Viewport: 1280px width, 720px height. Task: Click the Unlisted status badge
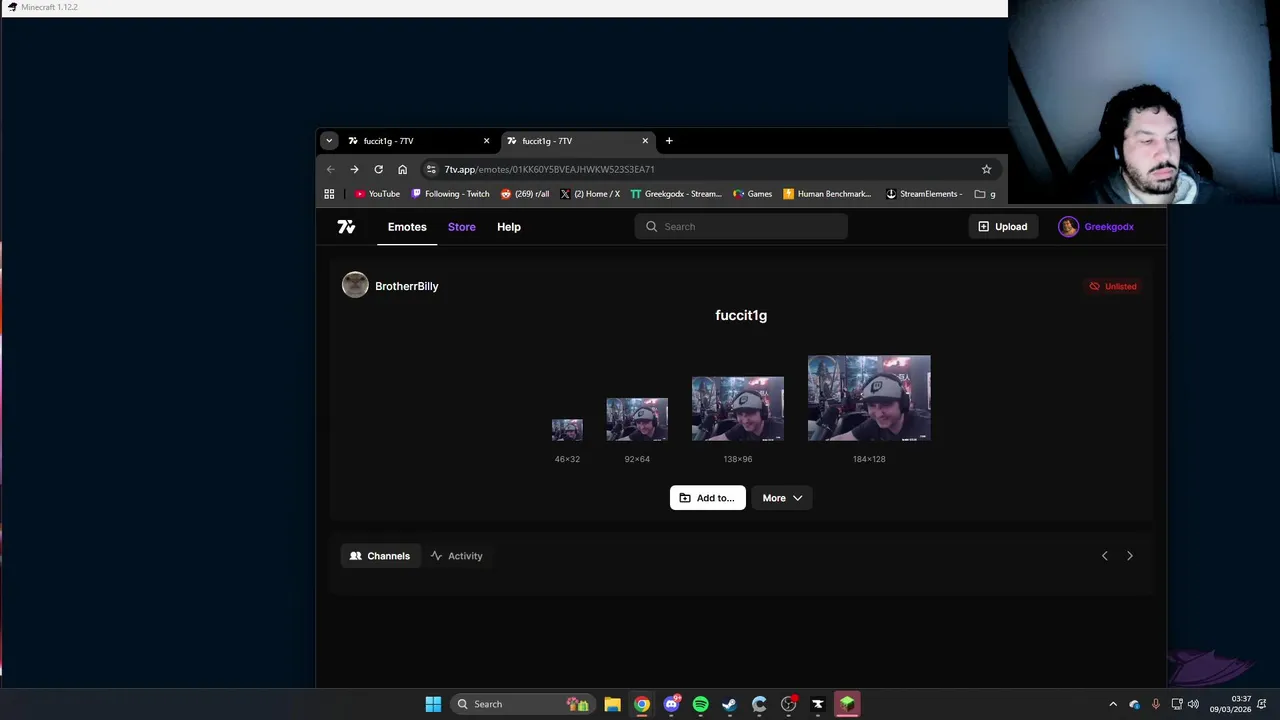coord(1113,286)
